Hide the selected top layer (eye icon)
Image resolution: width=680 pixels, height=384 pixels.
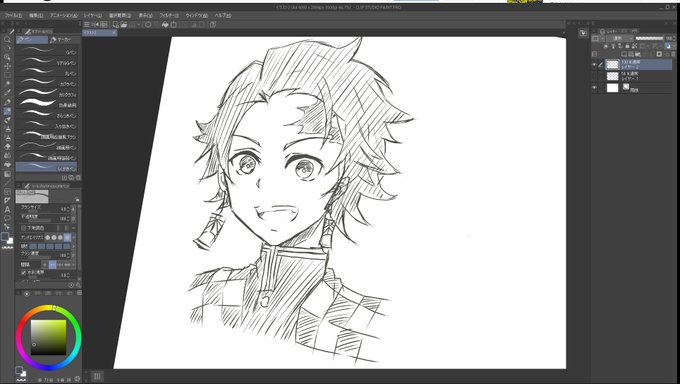click(x=594, y=65)
